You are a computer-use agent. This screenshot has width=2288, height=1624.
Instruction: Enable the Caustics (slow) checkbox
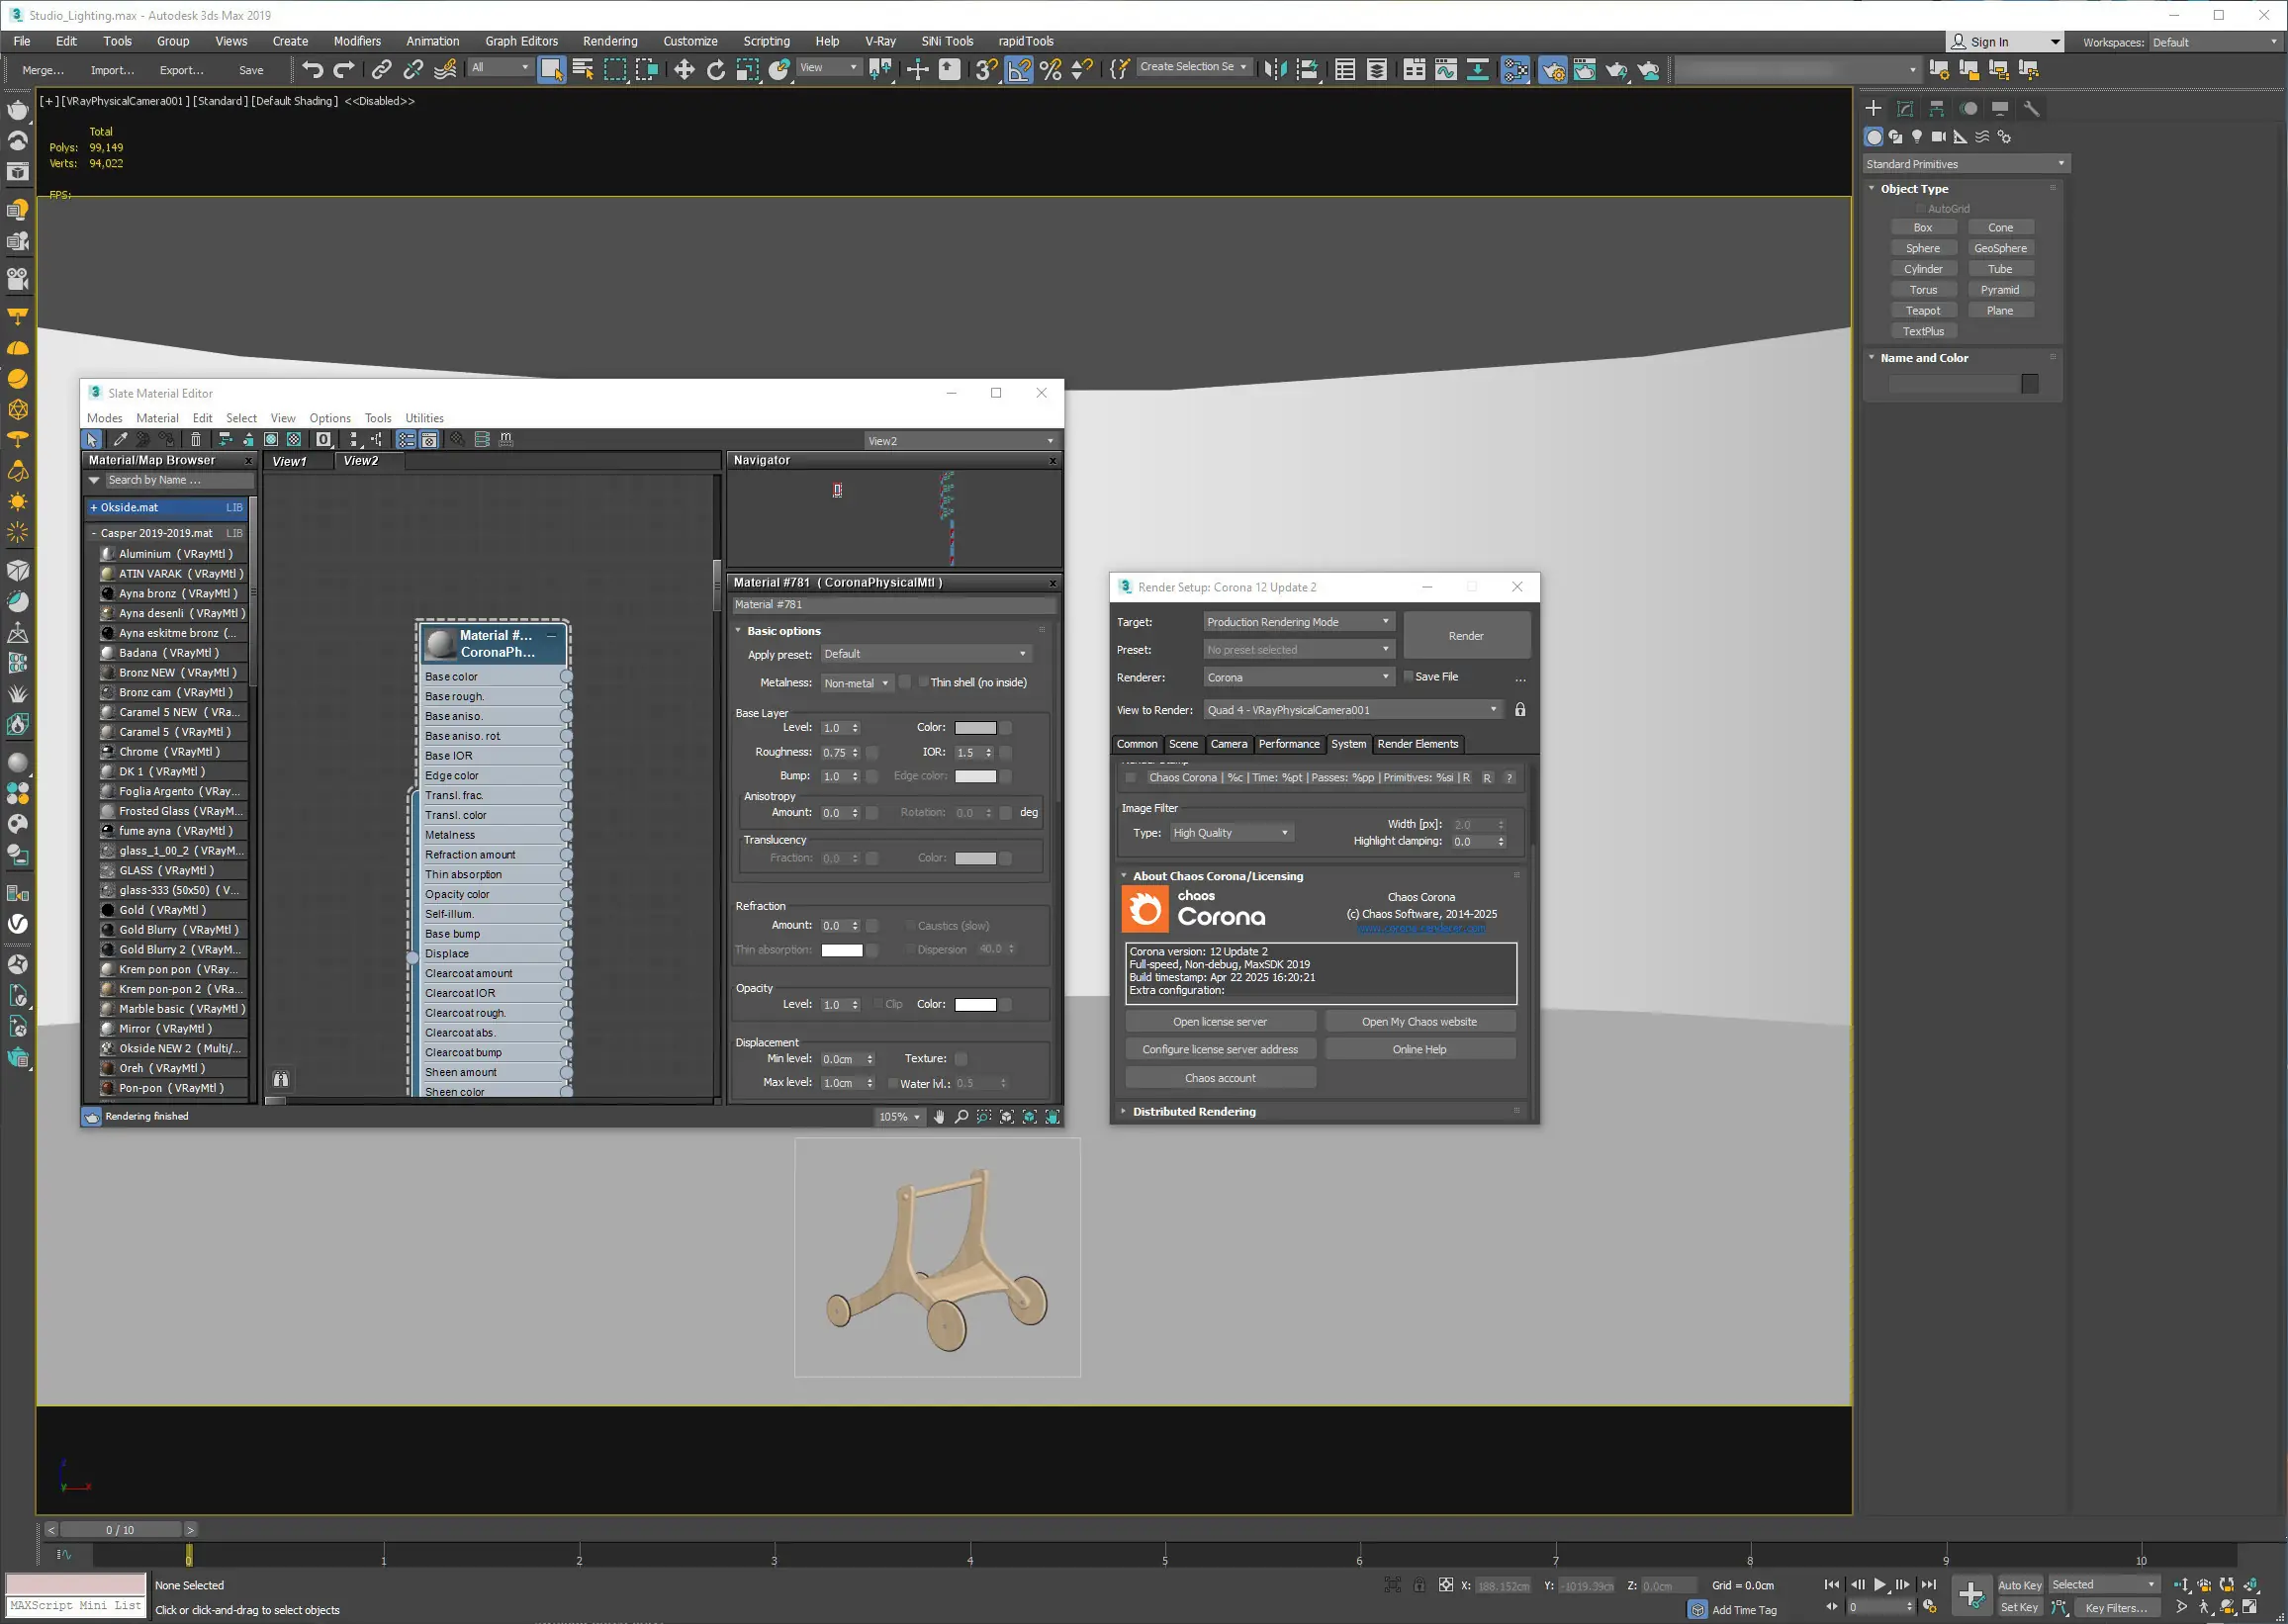[x=910, y=926]
